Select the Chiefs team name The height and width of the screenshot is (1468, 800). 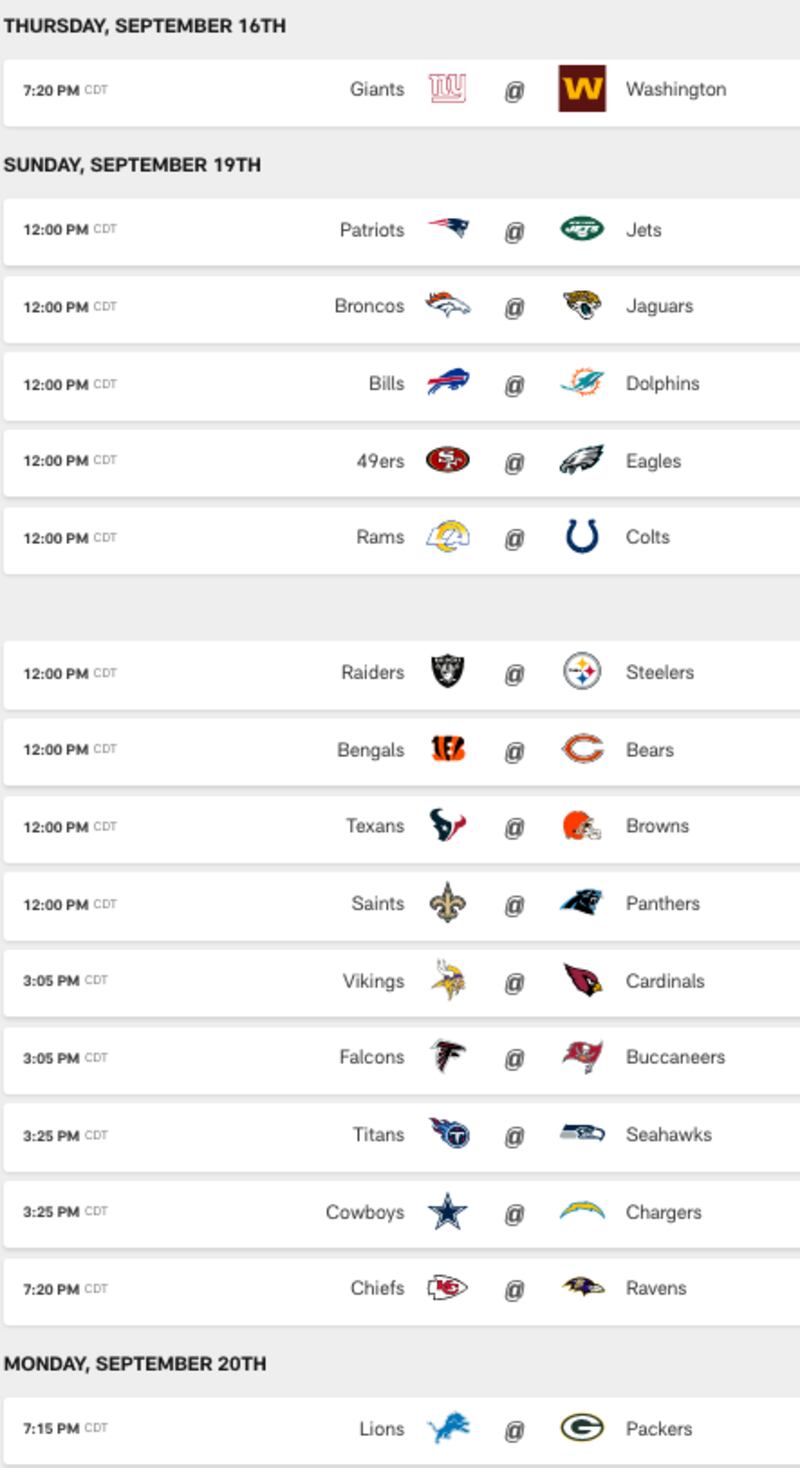coord(377,1288)
